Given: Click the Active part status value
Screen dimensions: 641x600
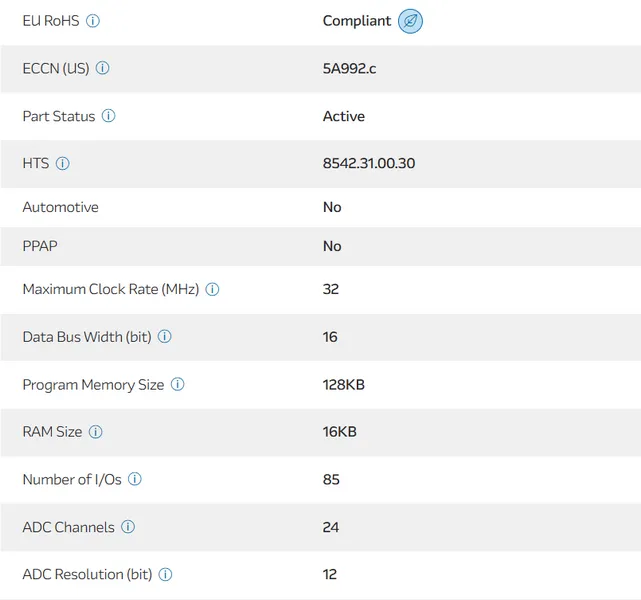Looking at the screenshot, I should pos(343,116).
